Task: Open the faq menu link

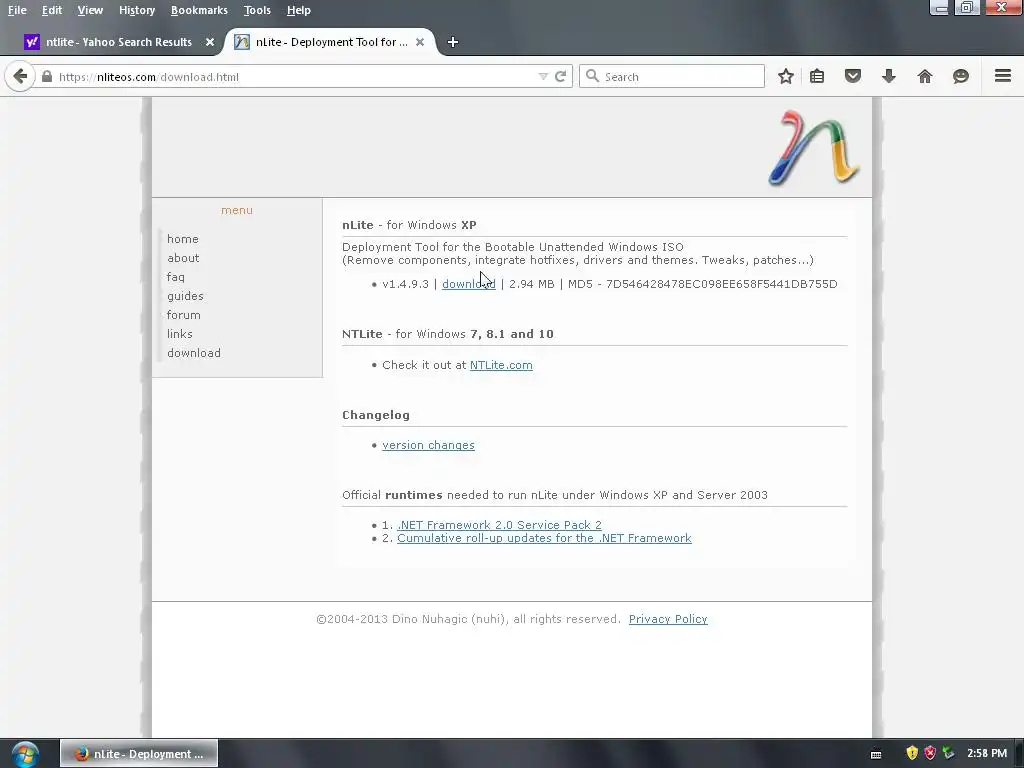Action: tap(176, 277)
